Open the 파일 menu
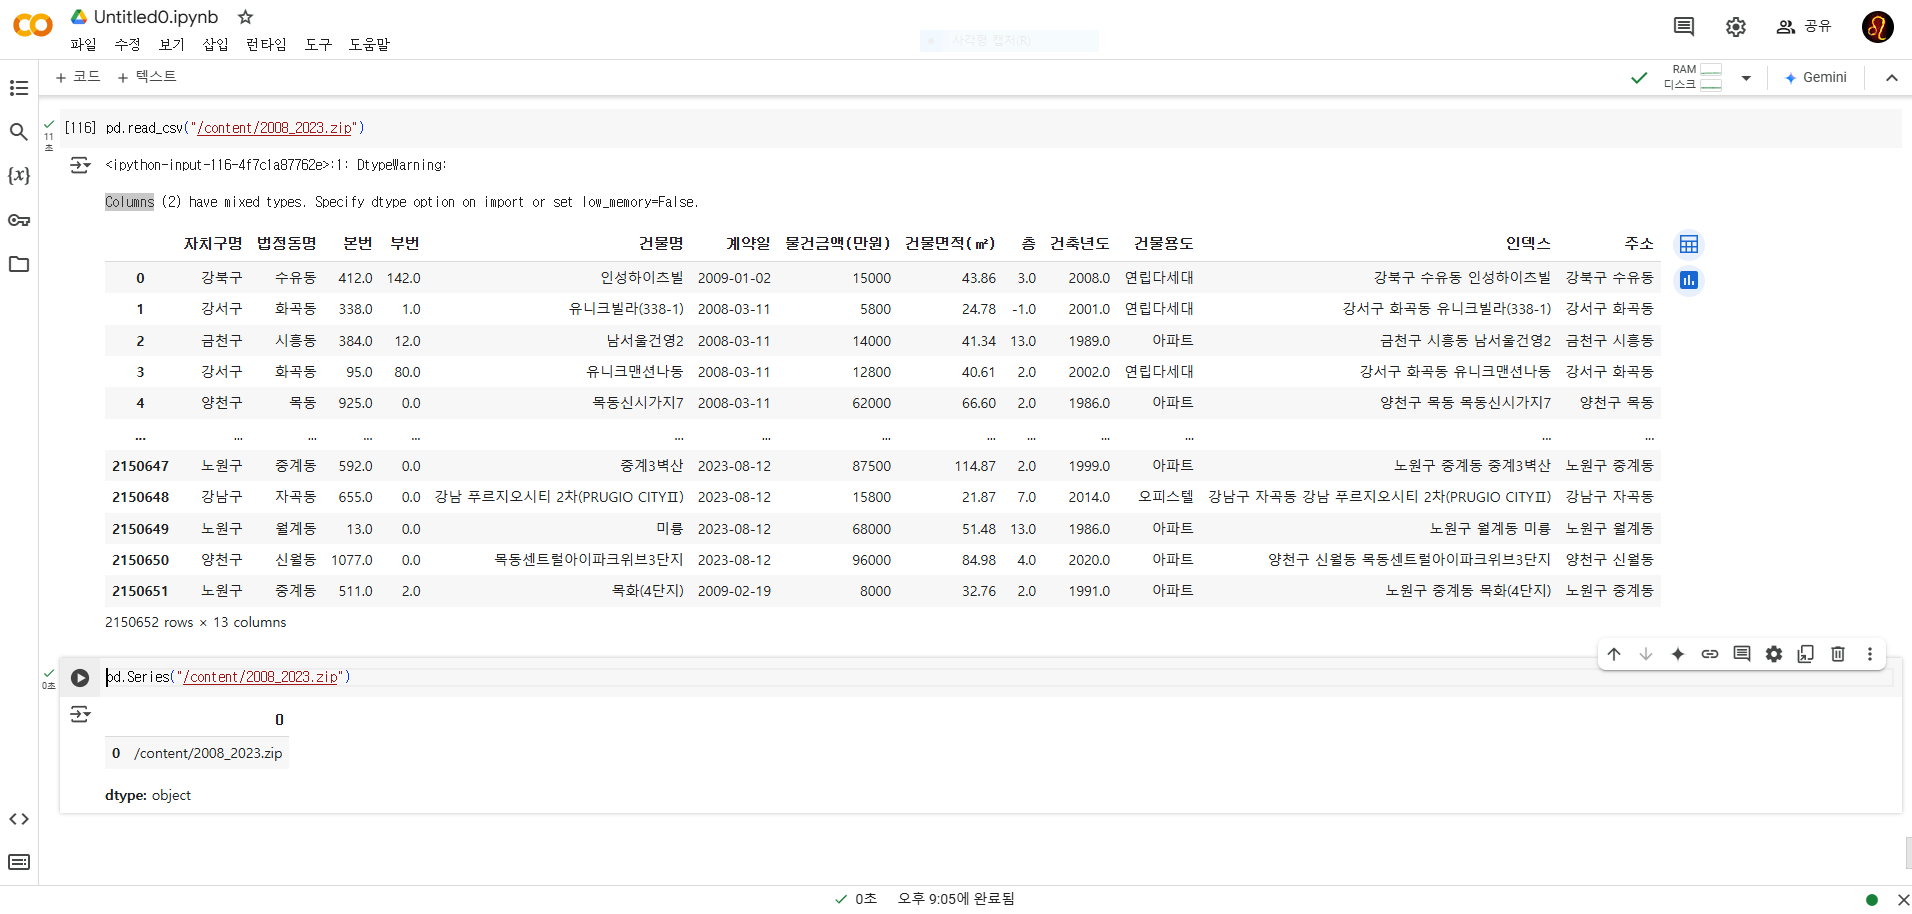The width and height of the screenshot is (1912, 914). [x=83, y=45]
